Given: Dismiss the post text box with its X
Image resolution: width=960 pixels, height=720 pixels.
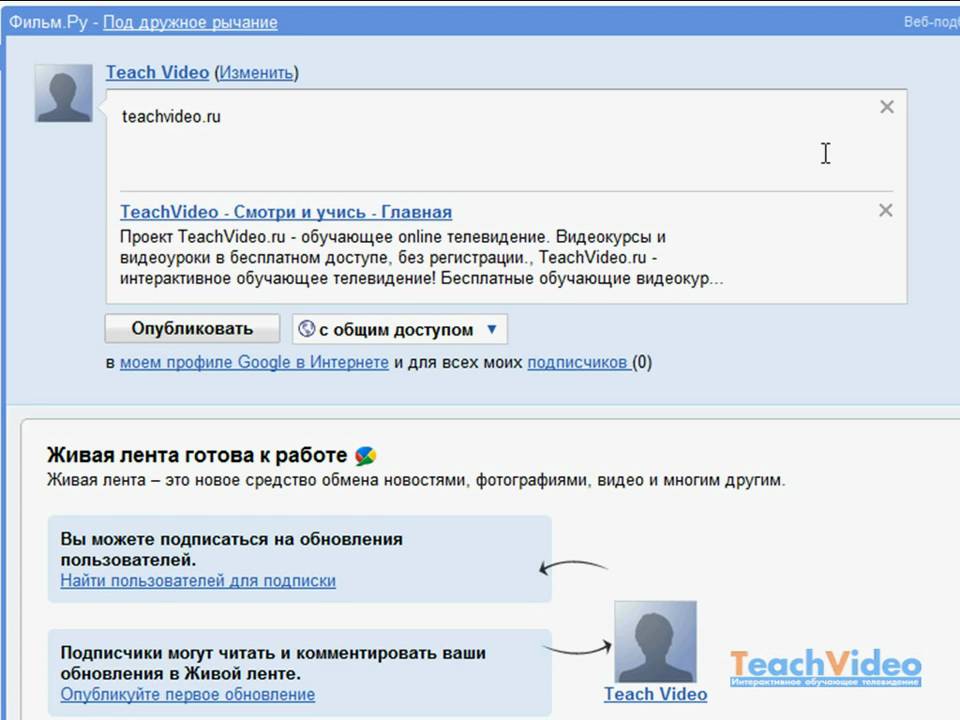Looking at the screenshot, I should (x=887, y=107).
